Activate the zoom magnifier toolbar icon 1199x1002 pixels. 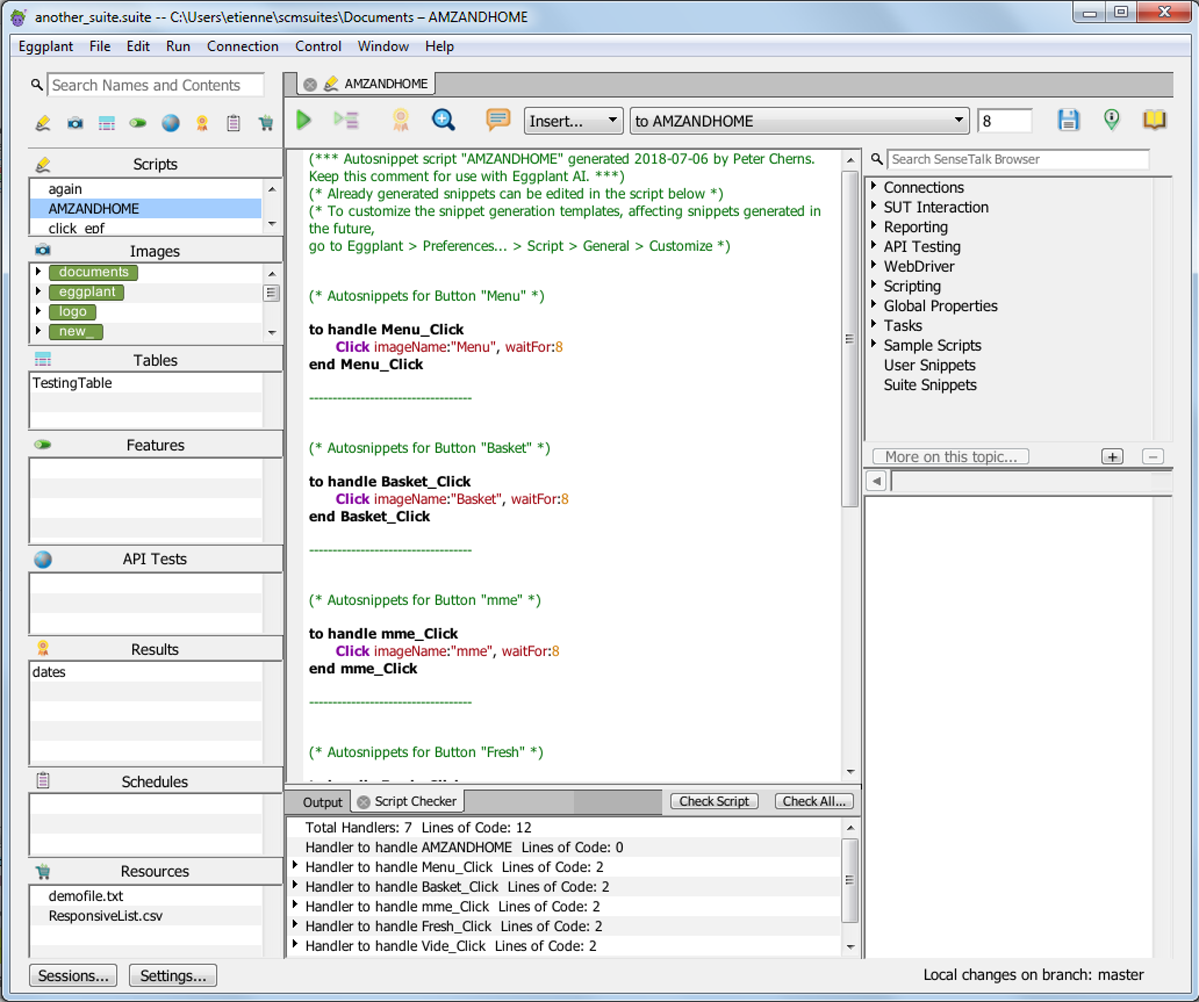point(444,119)
